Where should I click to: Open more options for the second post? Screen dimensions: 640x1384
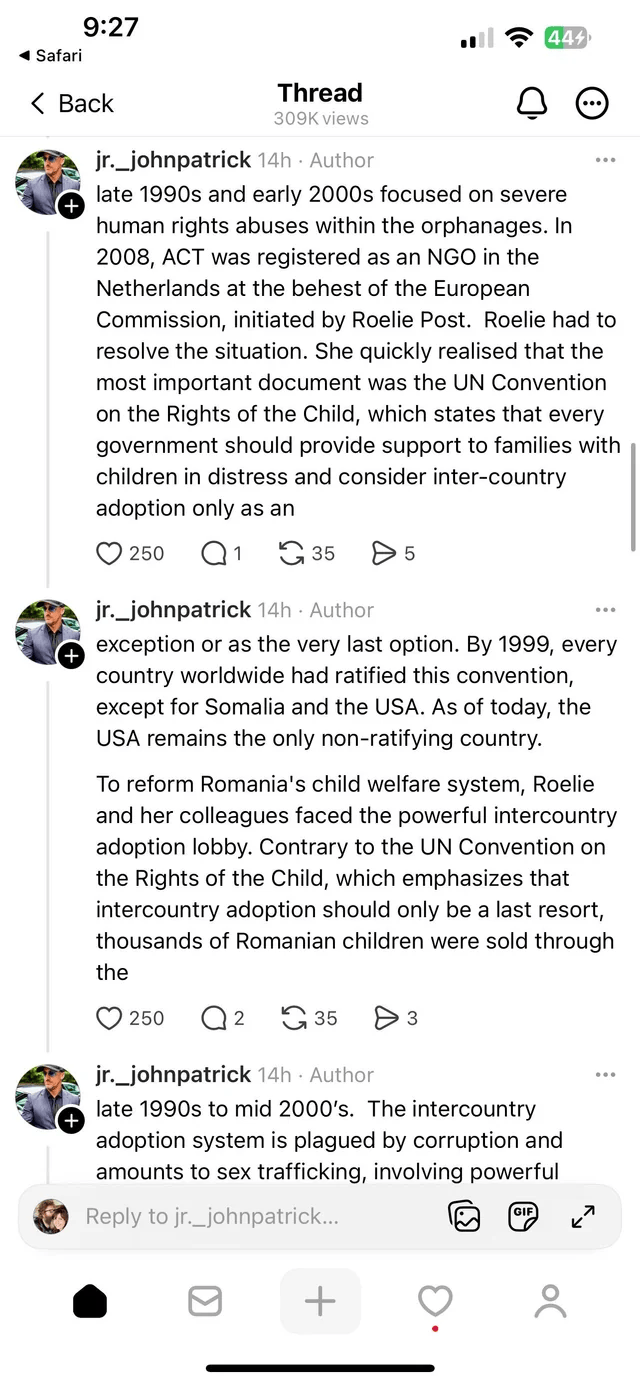605,610
